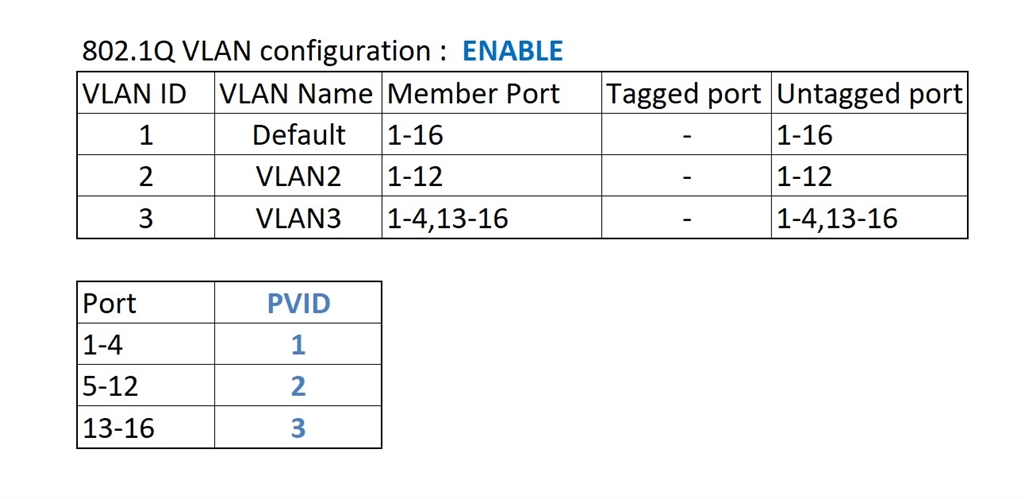
Task: Click the tagged port dash for VLAN3
Action: [x=687, y=218]
